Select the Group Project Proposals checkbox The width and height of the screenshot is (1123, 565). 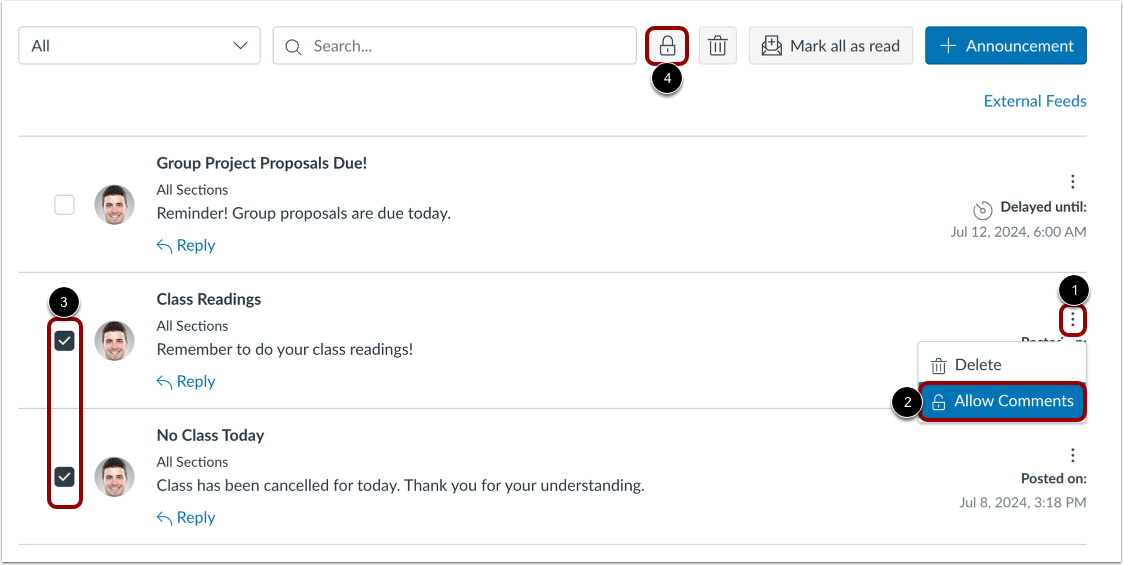(x=64, y=205)
